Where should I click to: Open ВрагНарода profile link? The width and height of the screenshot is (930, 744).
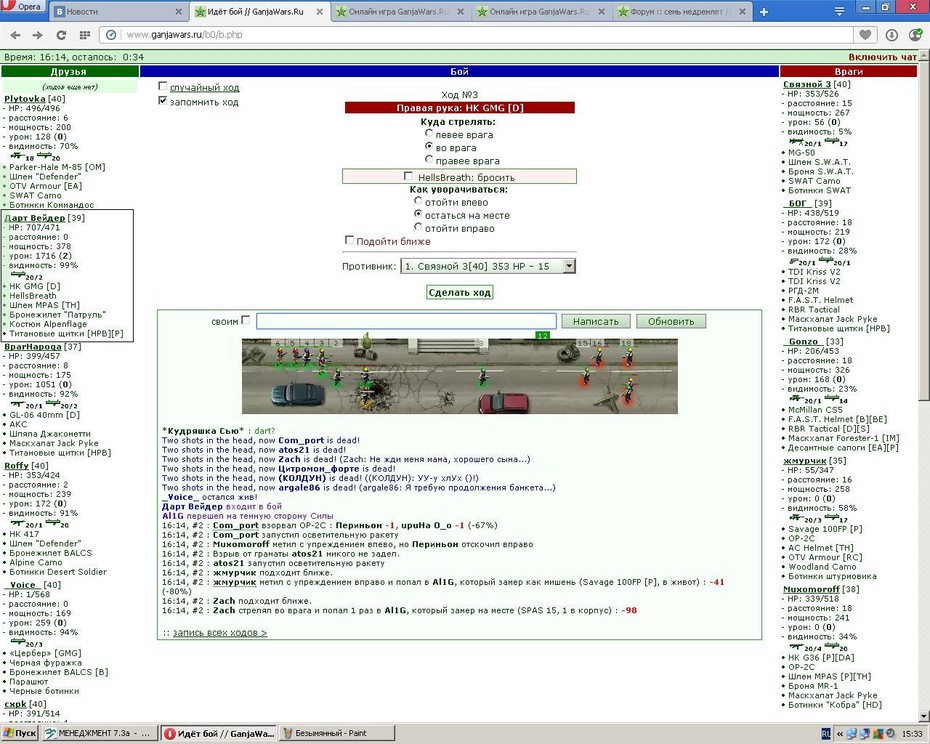click(33, 346)
